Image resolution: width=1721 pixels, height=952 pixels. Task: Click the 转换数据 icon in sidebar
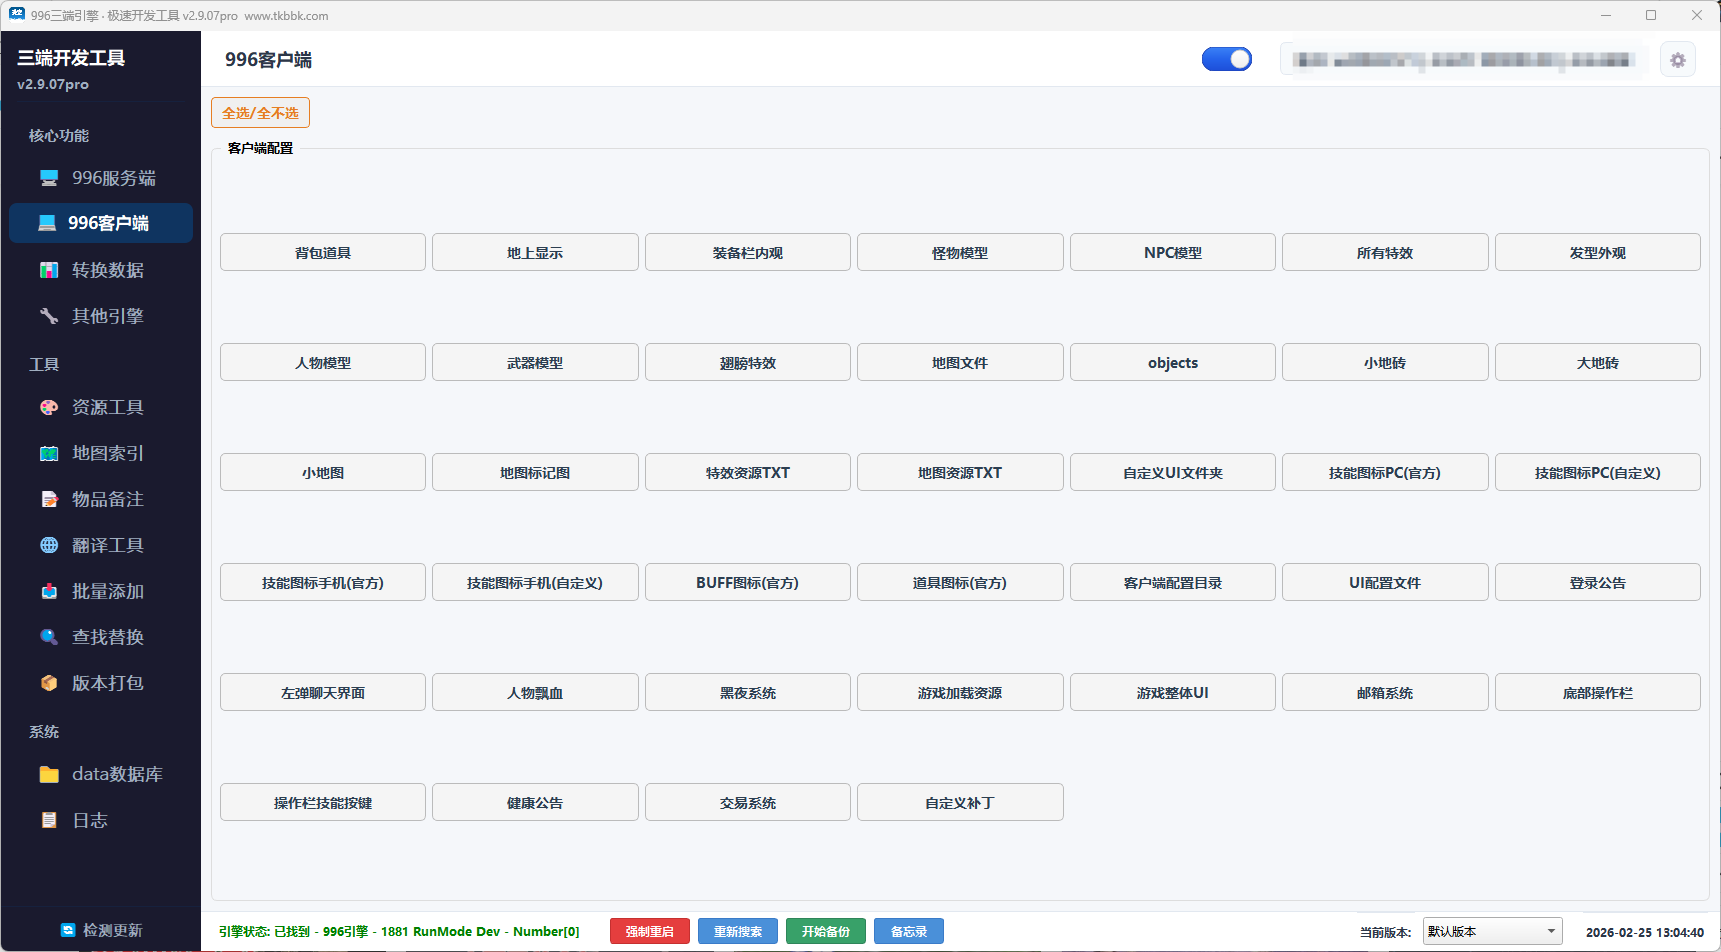point(49,270)
